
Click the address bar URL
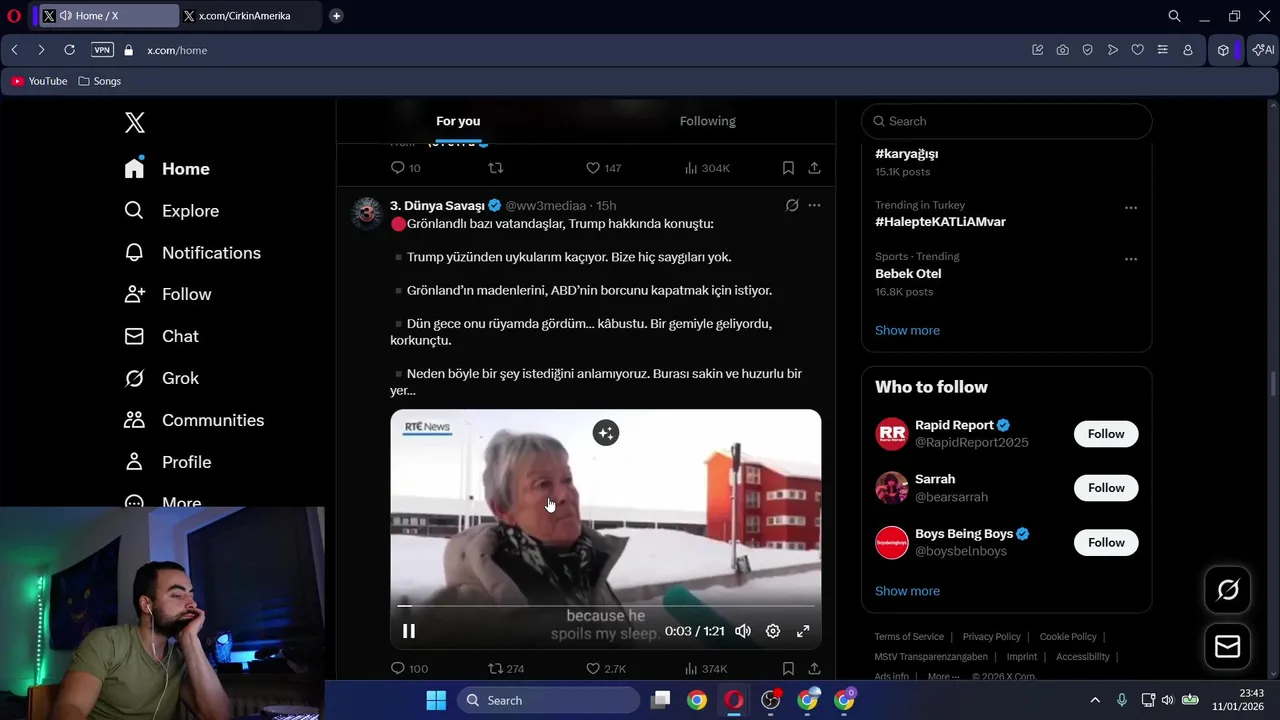(177, 50)
